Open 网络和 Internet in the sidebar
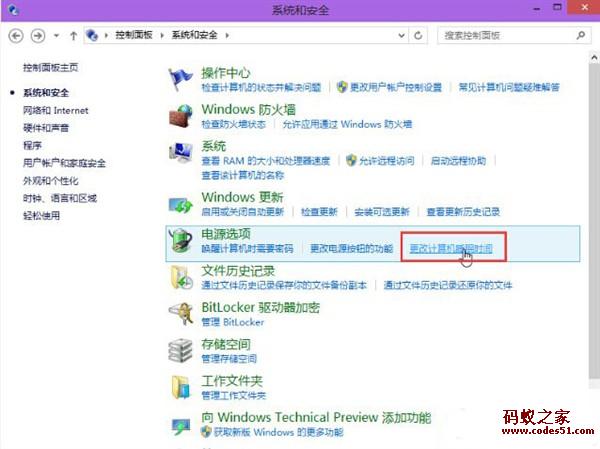This screenshot has height=449, width=600. coord(55,111)
